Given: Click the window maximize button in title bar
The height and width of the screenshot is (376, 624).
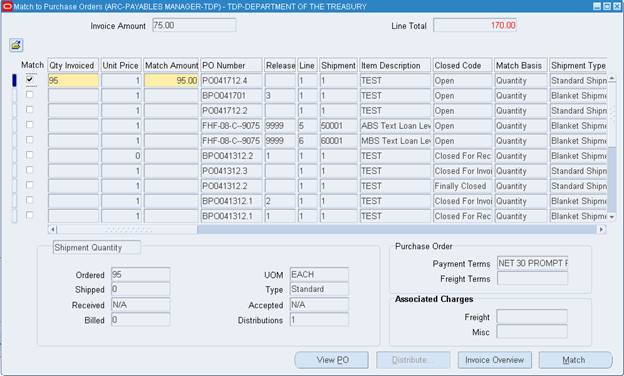Looking at the screenshot, I should pyautogui.click(x=607, y=7).
